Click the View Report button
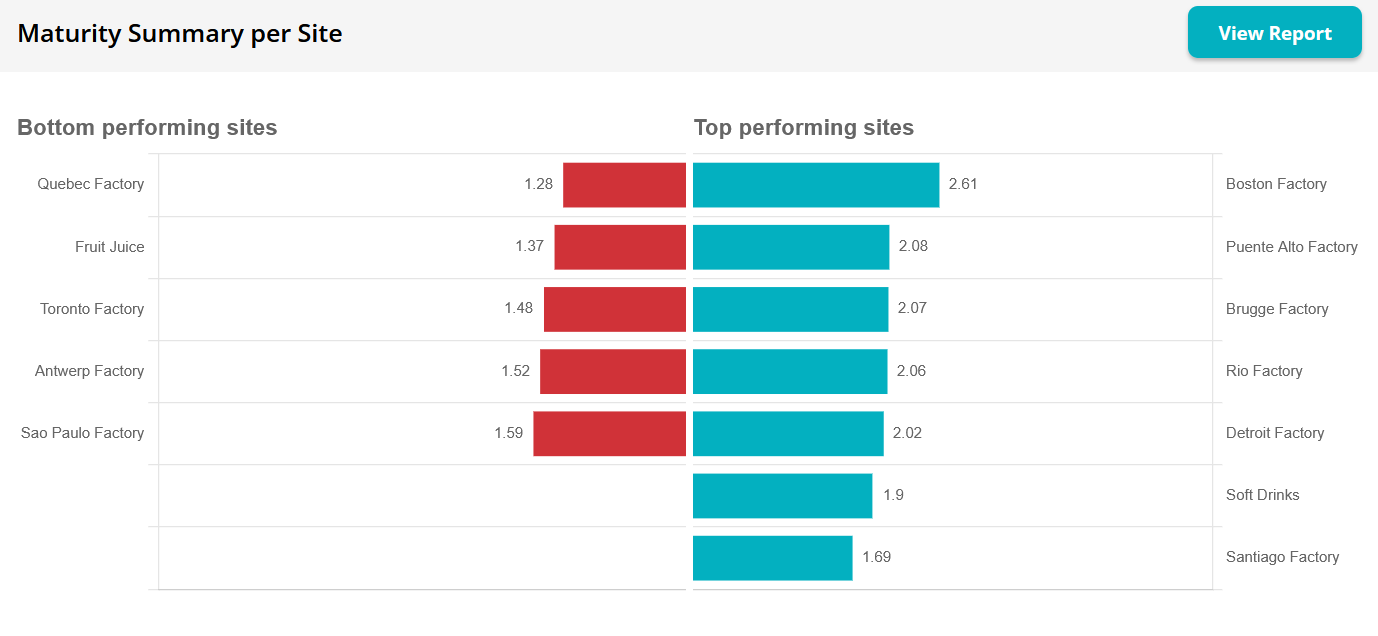1378x636 pixels. point(1274,33)
